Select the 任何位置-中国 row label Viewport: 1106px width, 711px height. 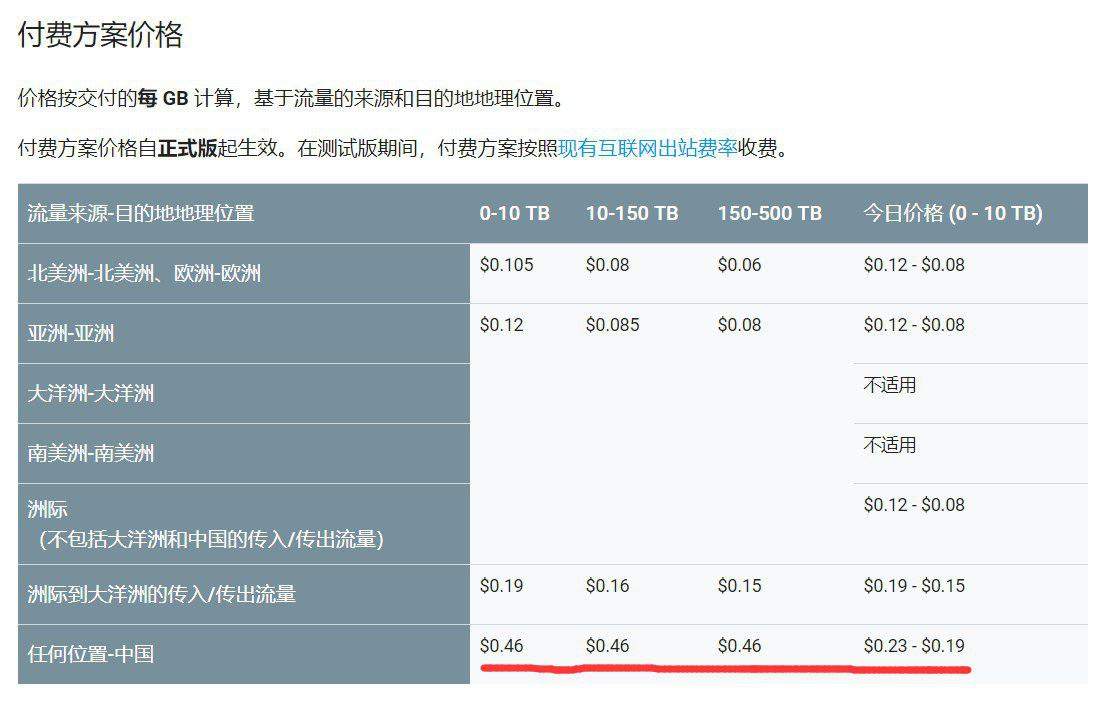(90, 654)
